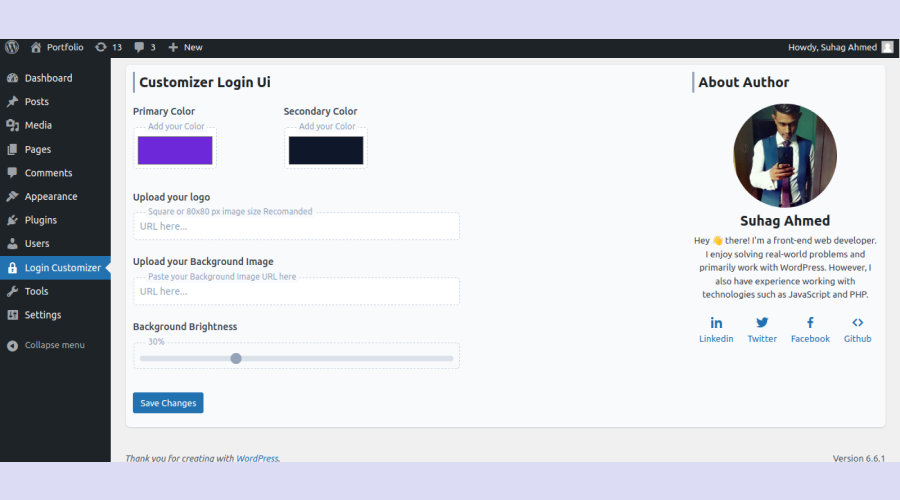The height and width of the screenshot is (500, 900).
Task: Click Save Changes button
Action: [x=168, y=403]
